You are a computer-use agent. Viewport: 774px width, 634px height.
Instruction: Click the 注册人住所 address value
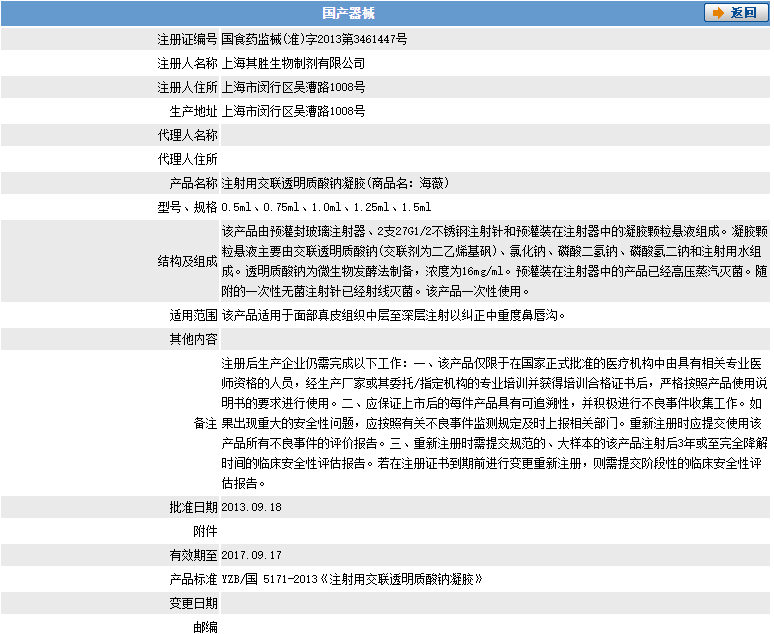[293, 87]
